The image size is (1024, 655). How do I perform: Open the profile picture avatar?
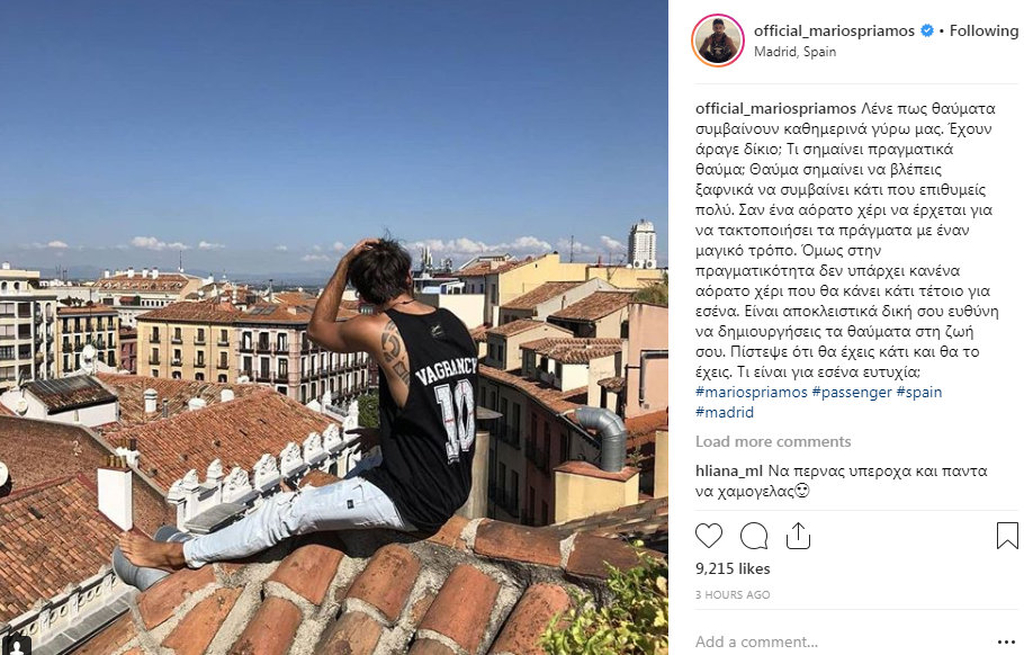(x=718, y=40)
